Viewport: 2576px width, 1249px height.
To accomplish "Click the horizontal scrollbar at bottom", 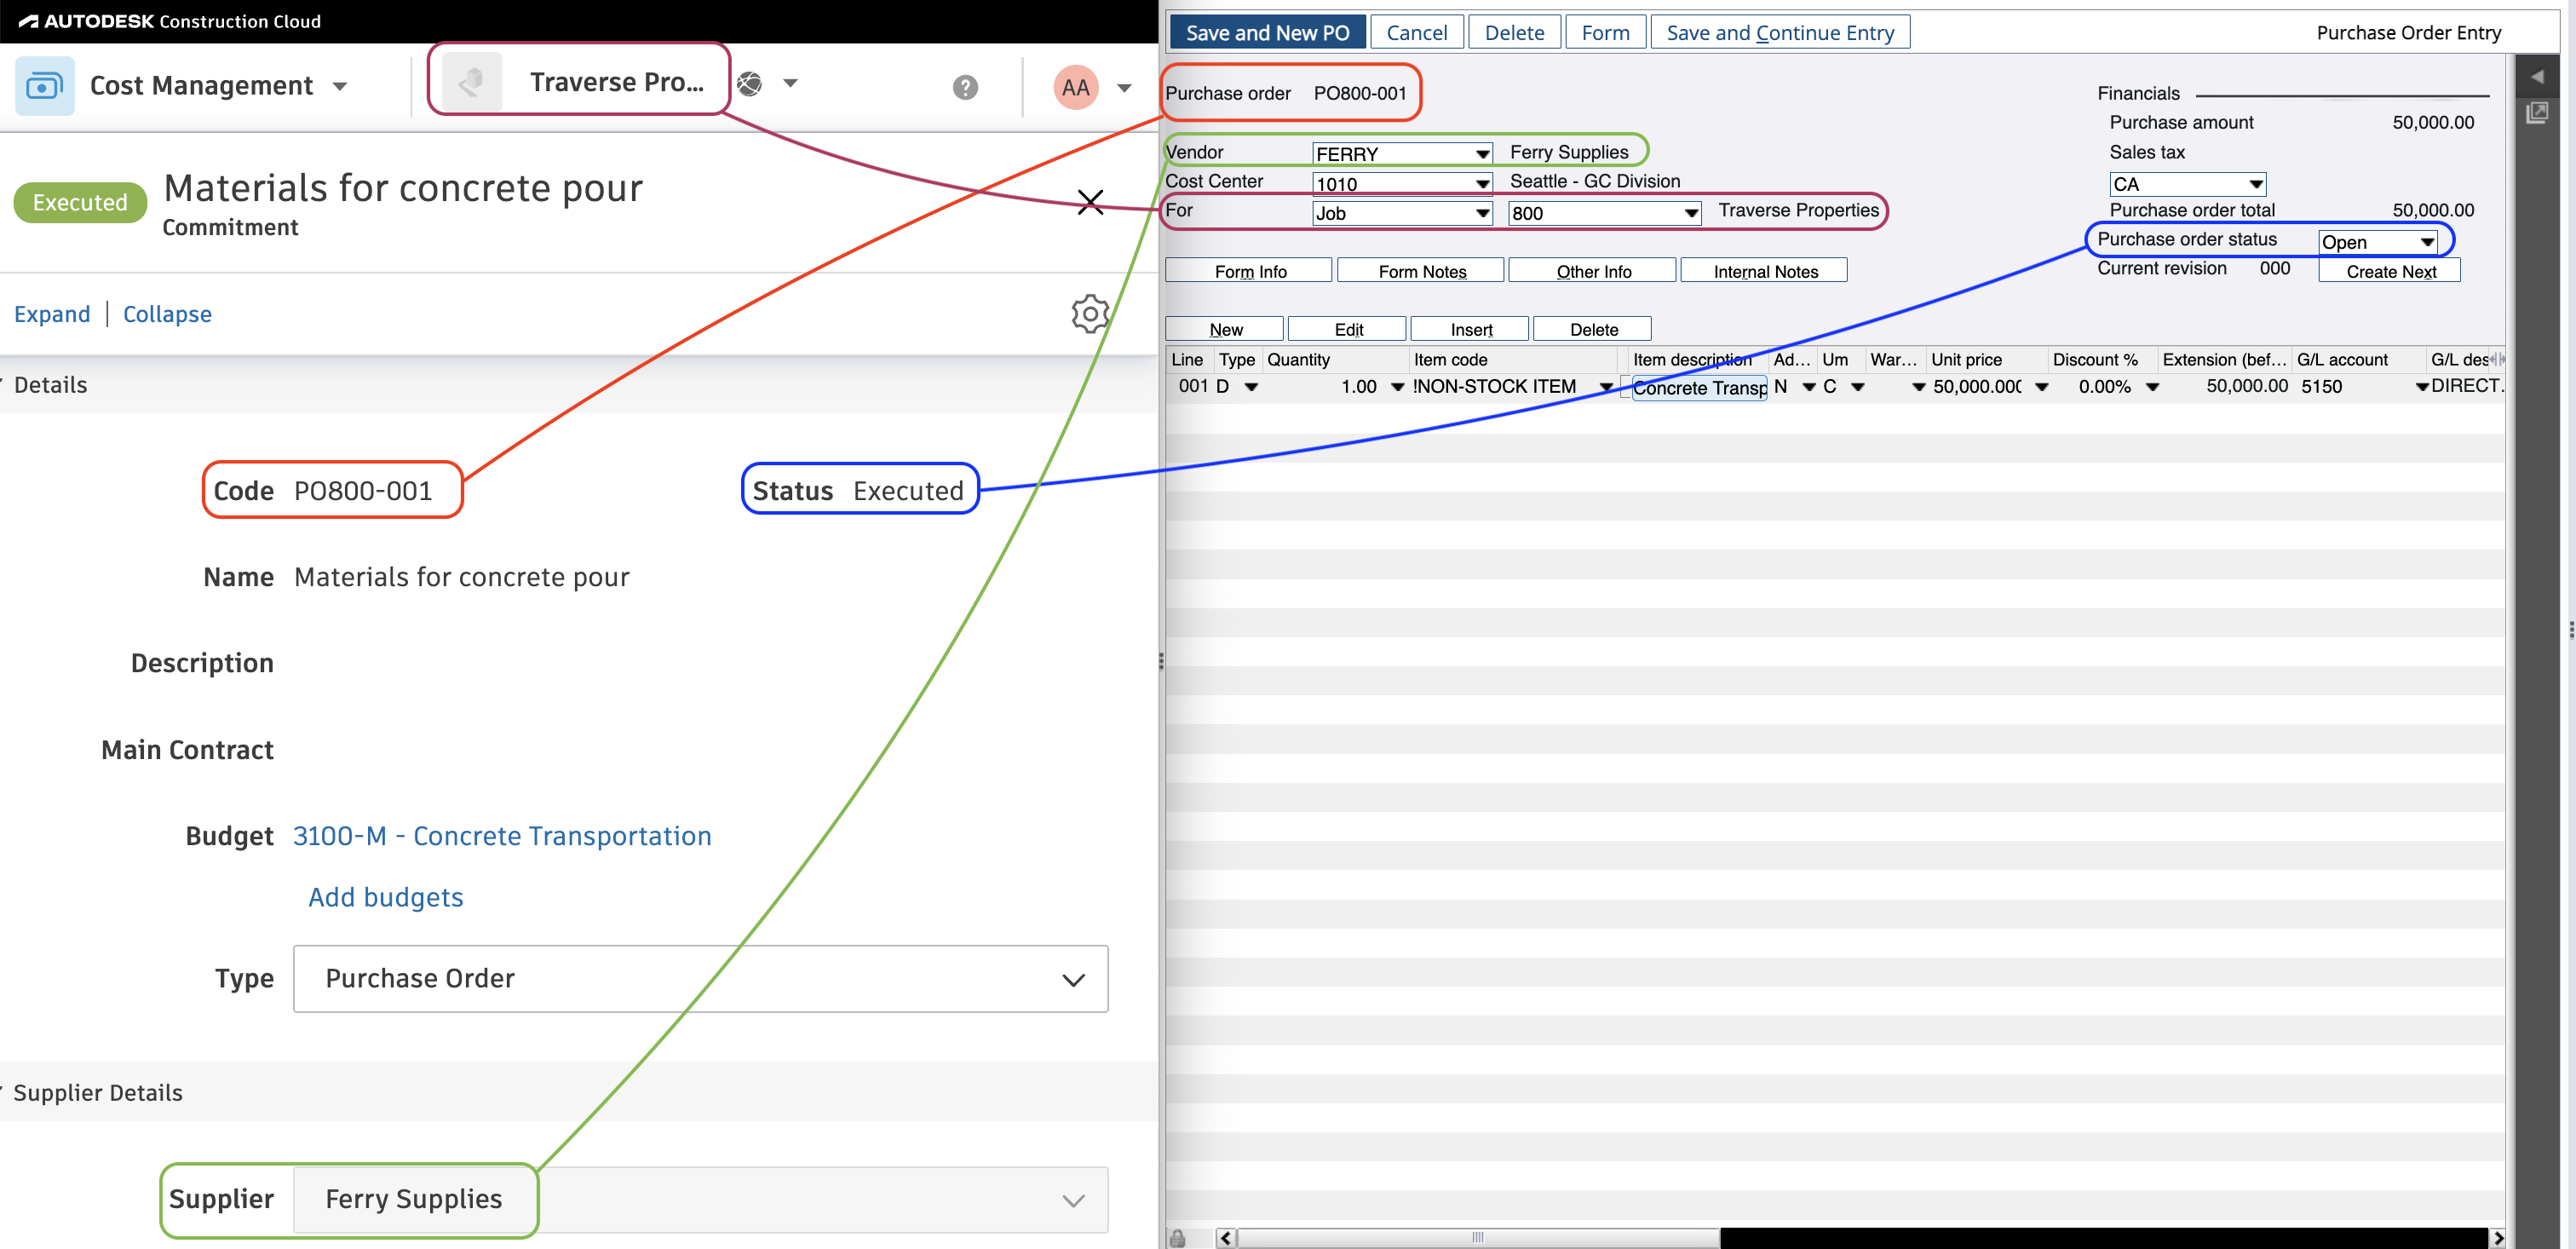I will point(1478,1238).
